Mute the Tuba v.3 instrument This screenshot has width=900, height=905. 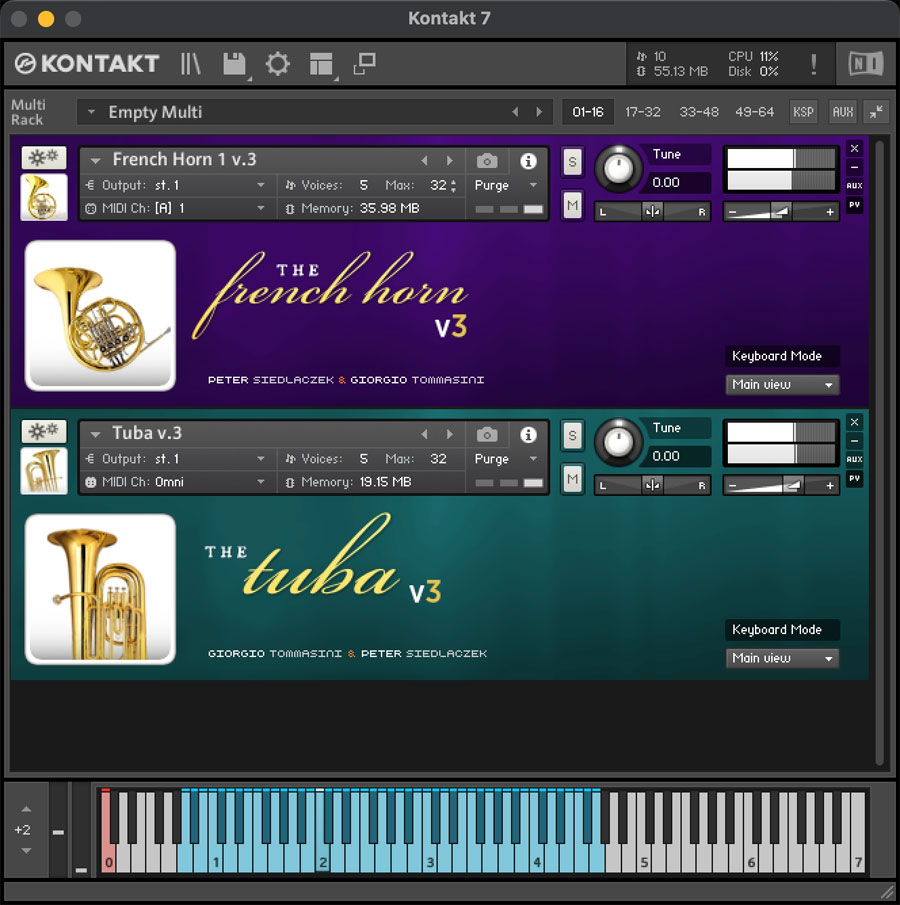click(572, 480)
